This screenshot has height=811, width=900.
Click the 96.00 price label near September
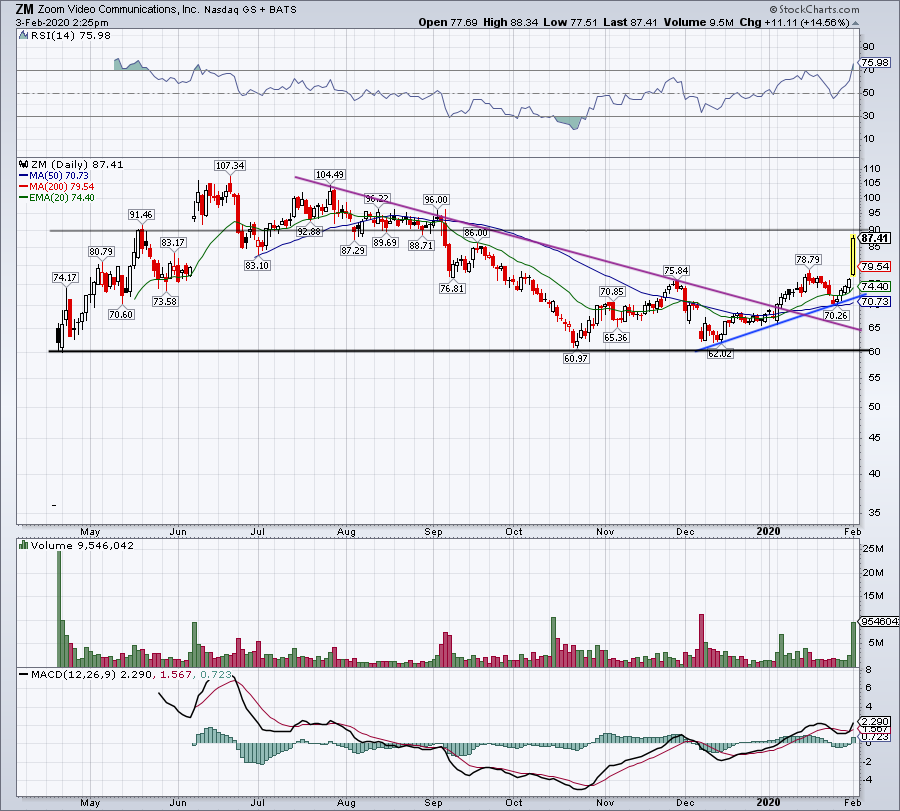point(436,200)
